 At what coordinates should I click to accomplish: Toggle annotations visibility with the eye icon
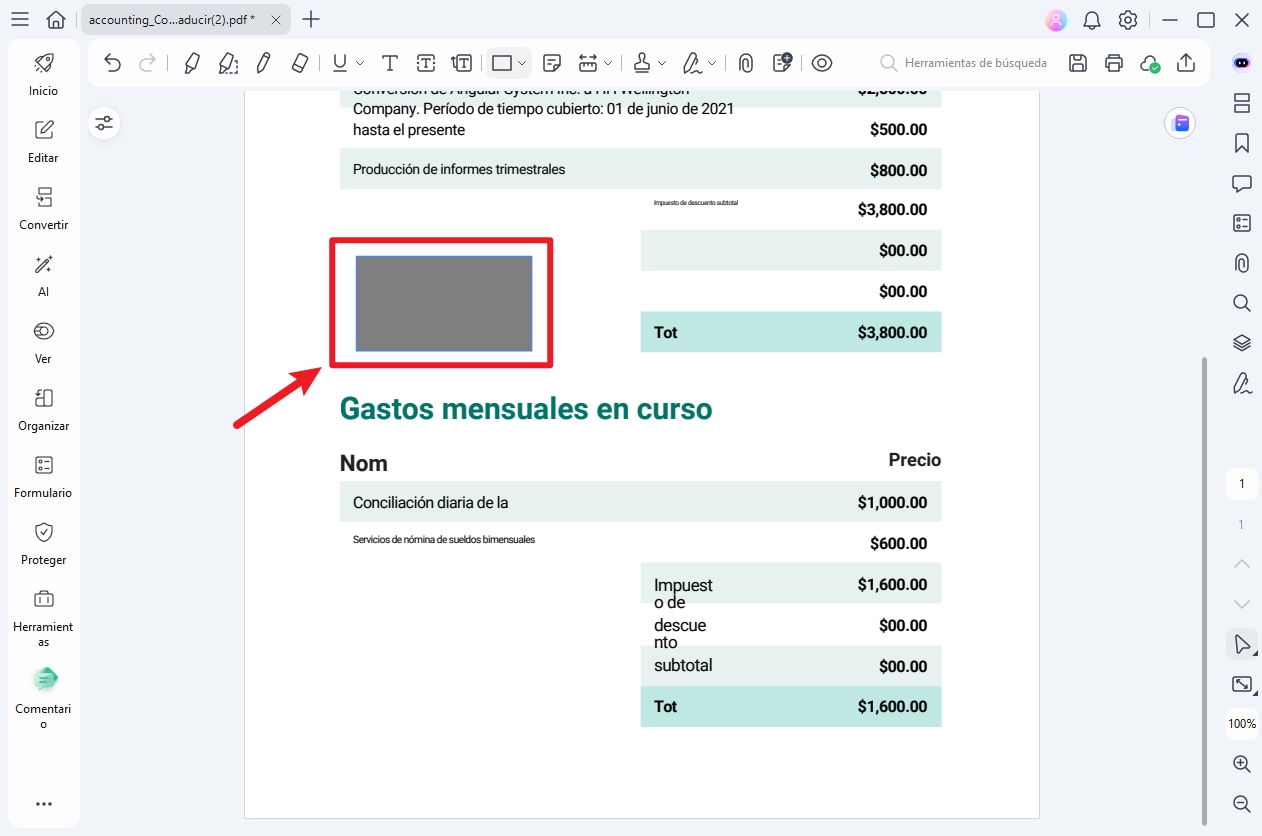[x=822, y=62]
